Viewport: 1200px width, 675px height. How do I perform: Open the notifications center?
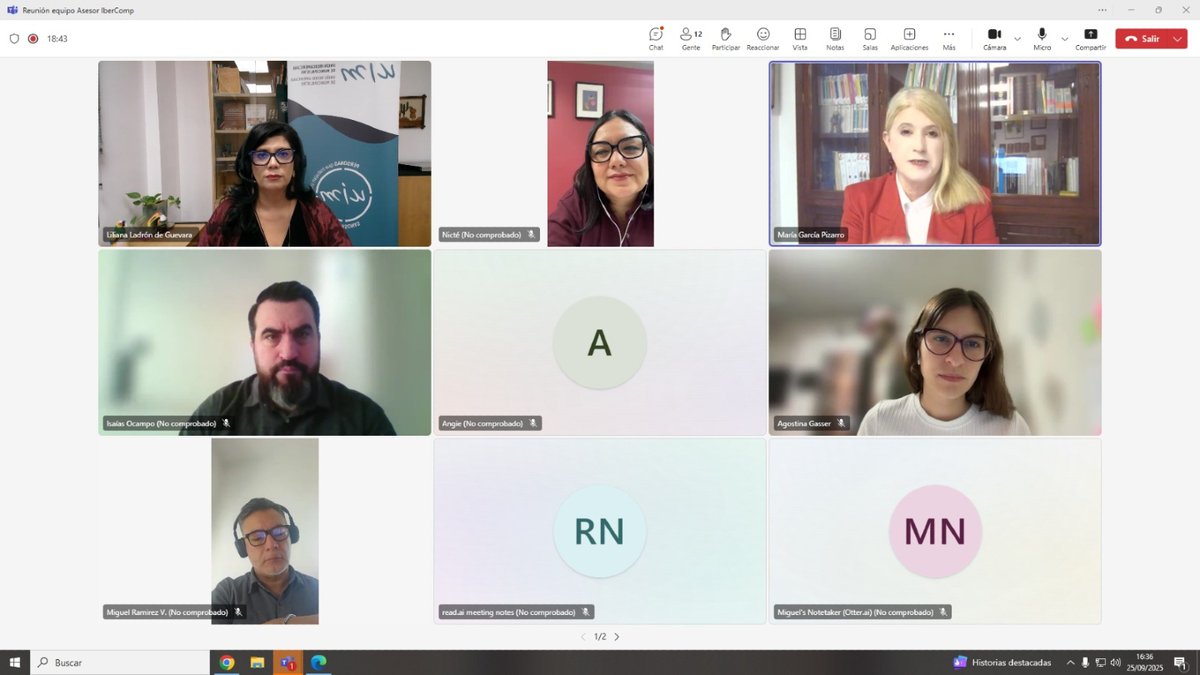coord(1181,662)
